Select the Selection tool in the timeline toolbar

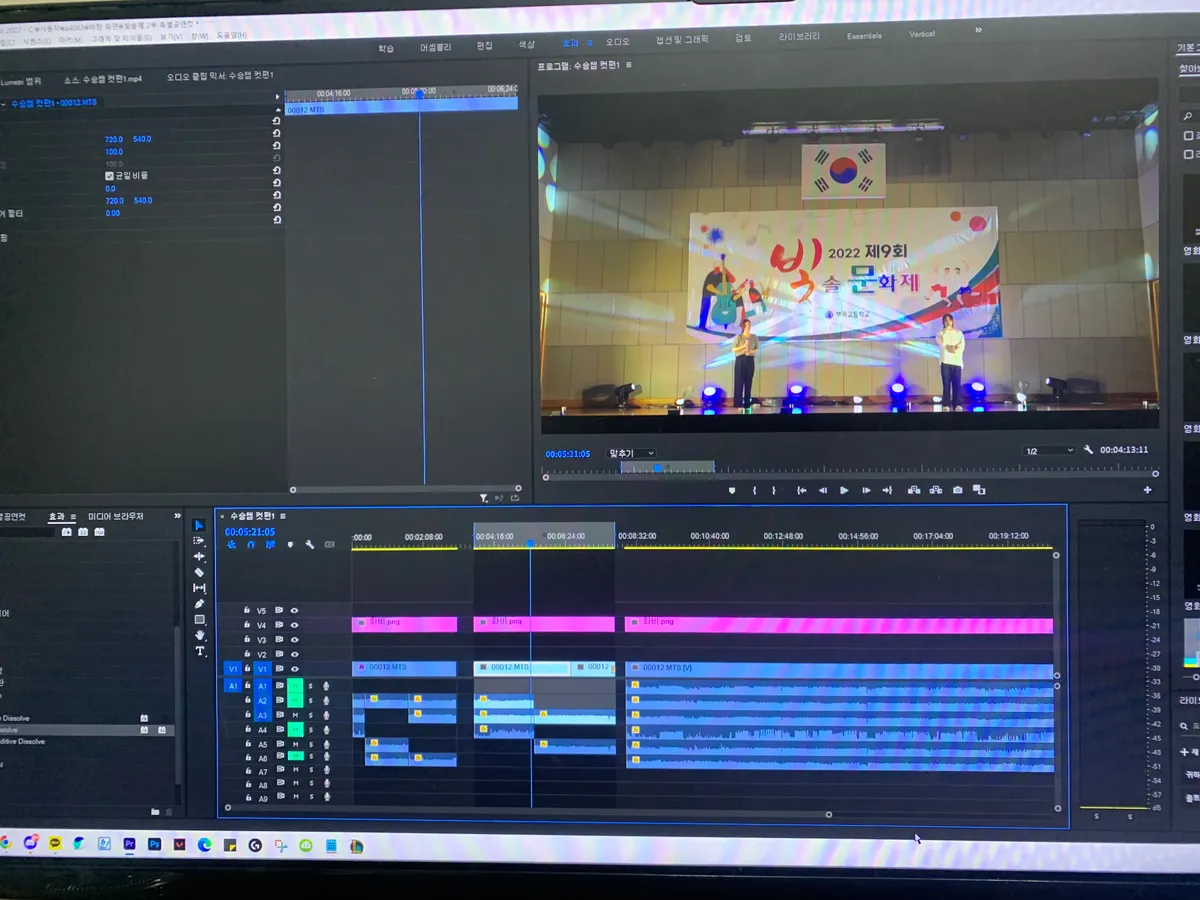pos(198,526)
